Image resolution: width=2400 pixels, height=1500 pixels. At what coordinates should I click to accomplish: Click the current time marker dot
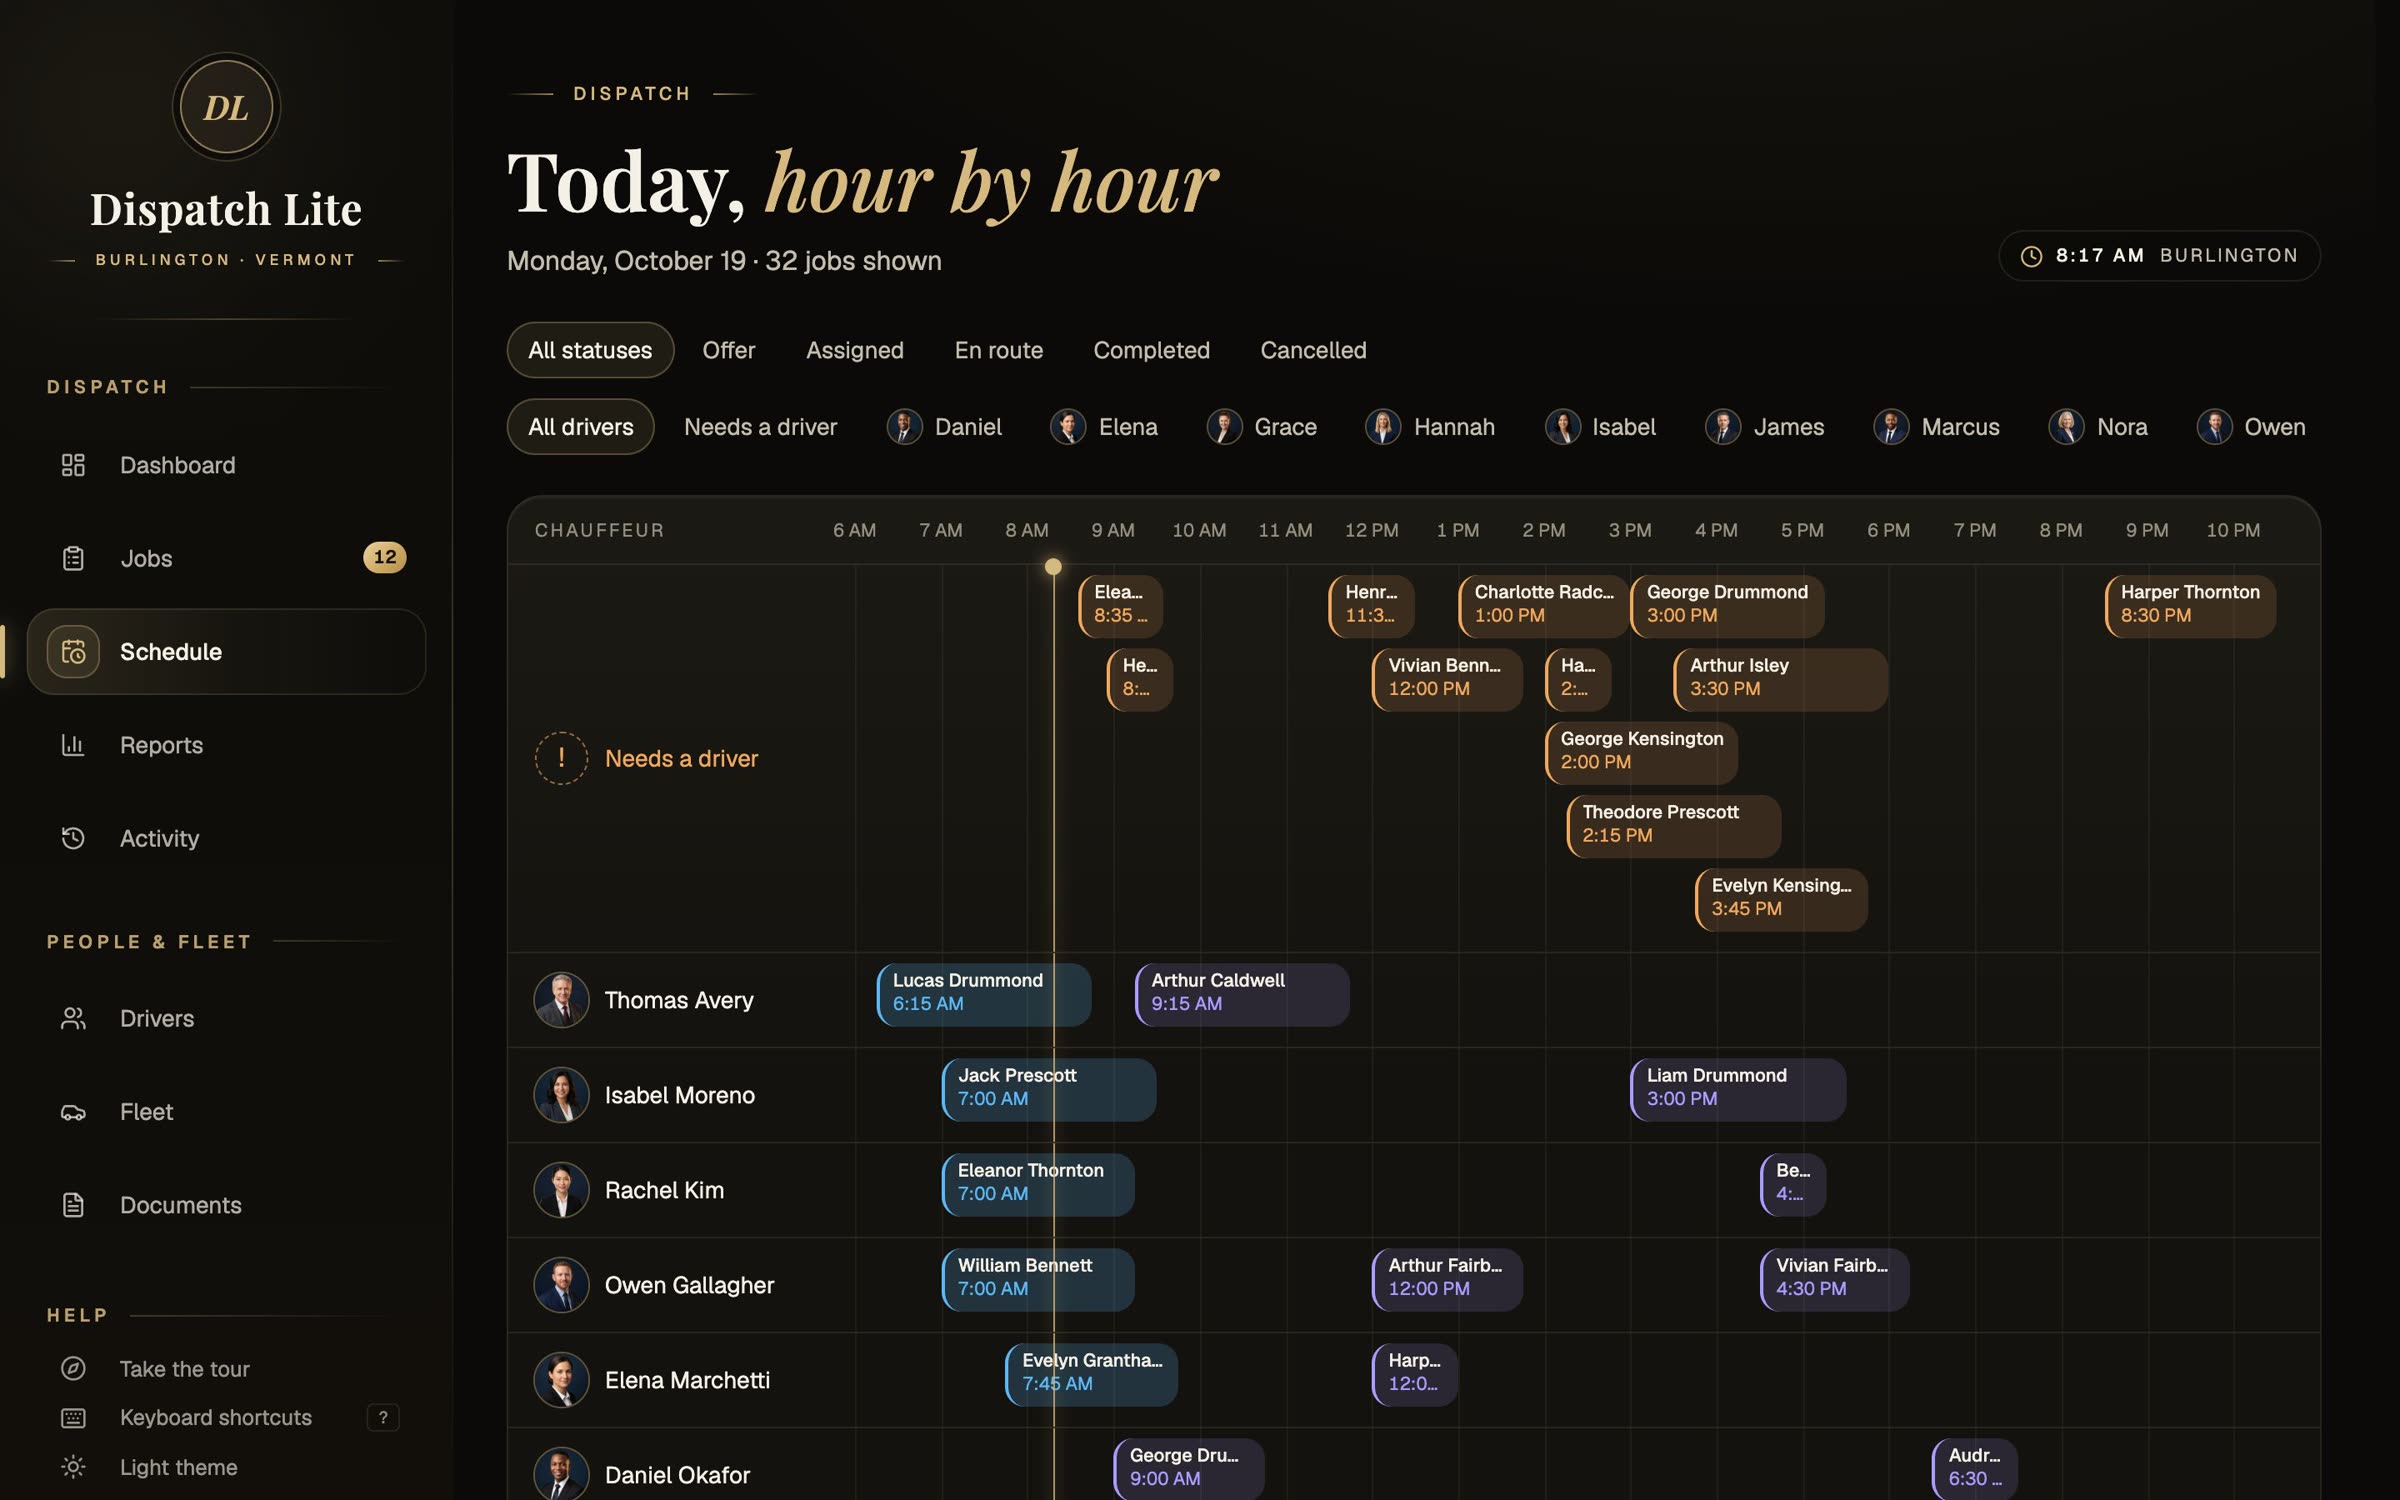click(x=1053, y=567)
